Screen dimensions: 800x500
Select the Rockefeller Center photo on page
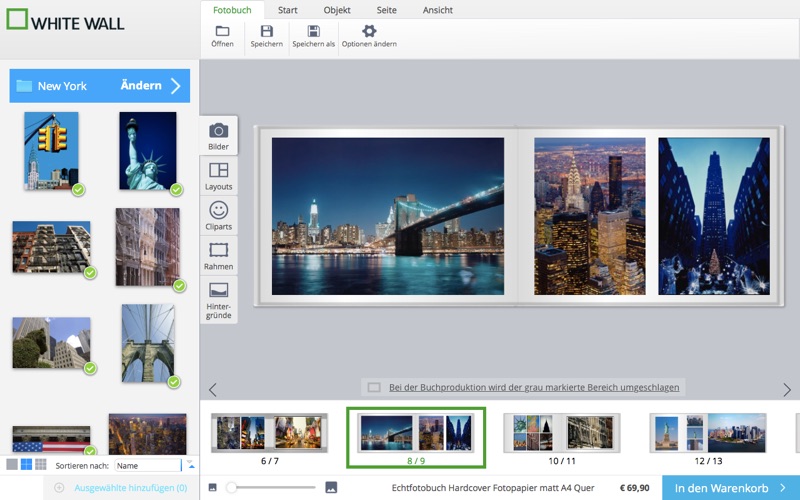point(714,216)
